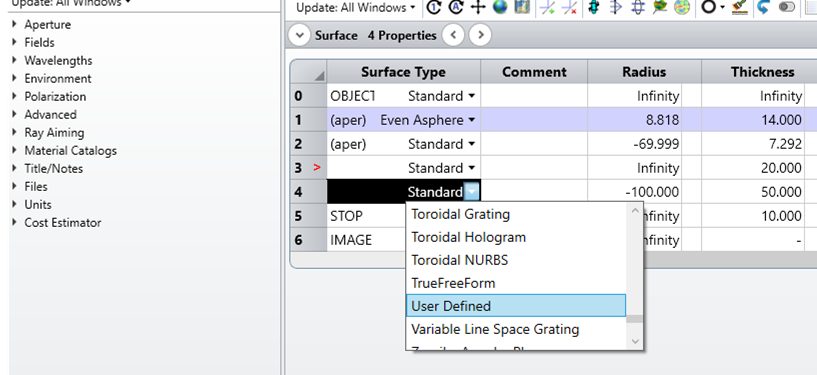817x375 pixels.
Task: Flip the gray toggle switch in the toolbar
Action: pyautogui.click(x=787, y=7)
